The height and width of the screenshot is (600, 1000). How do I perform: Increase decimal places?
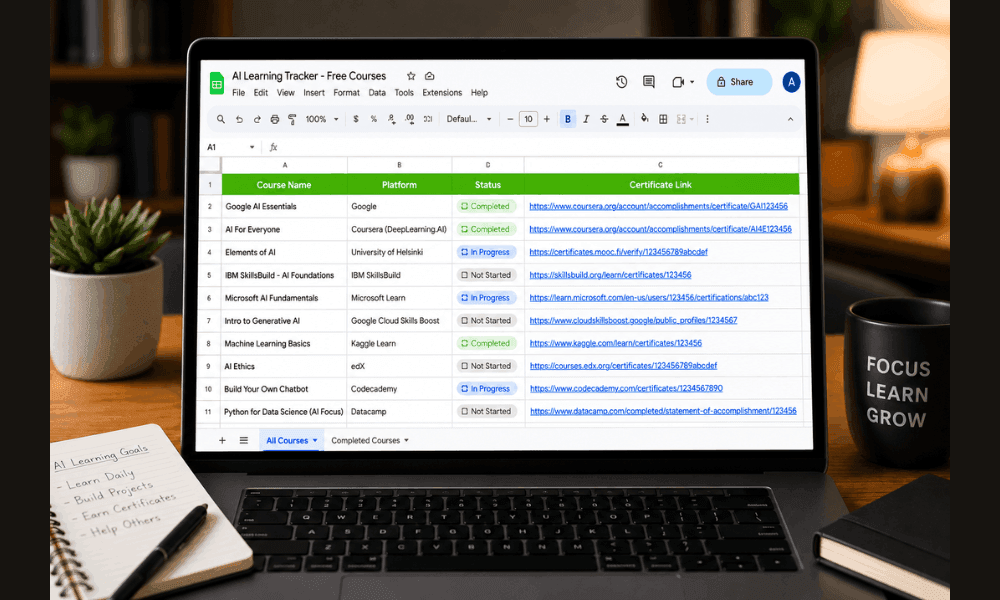point(409,119)
